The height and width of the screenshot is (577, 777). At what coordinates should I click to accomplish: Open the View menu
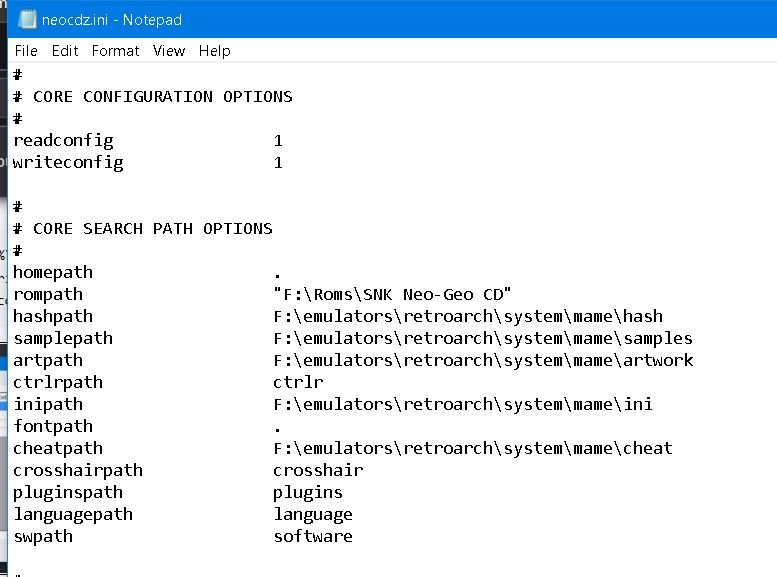(x=169, y=51)
